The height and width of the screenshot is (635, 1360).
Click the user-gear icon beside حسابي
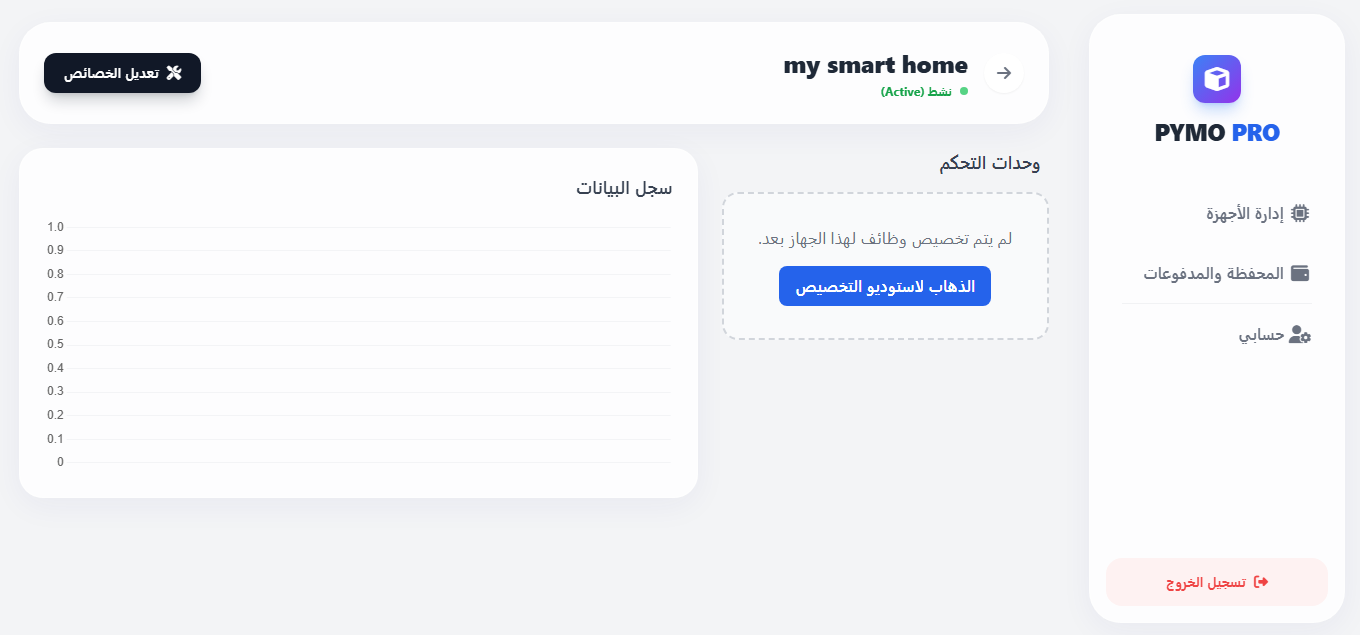pos(1300,335)
